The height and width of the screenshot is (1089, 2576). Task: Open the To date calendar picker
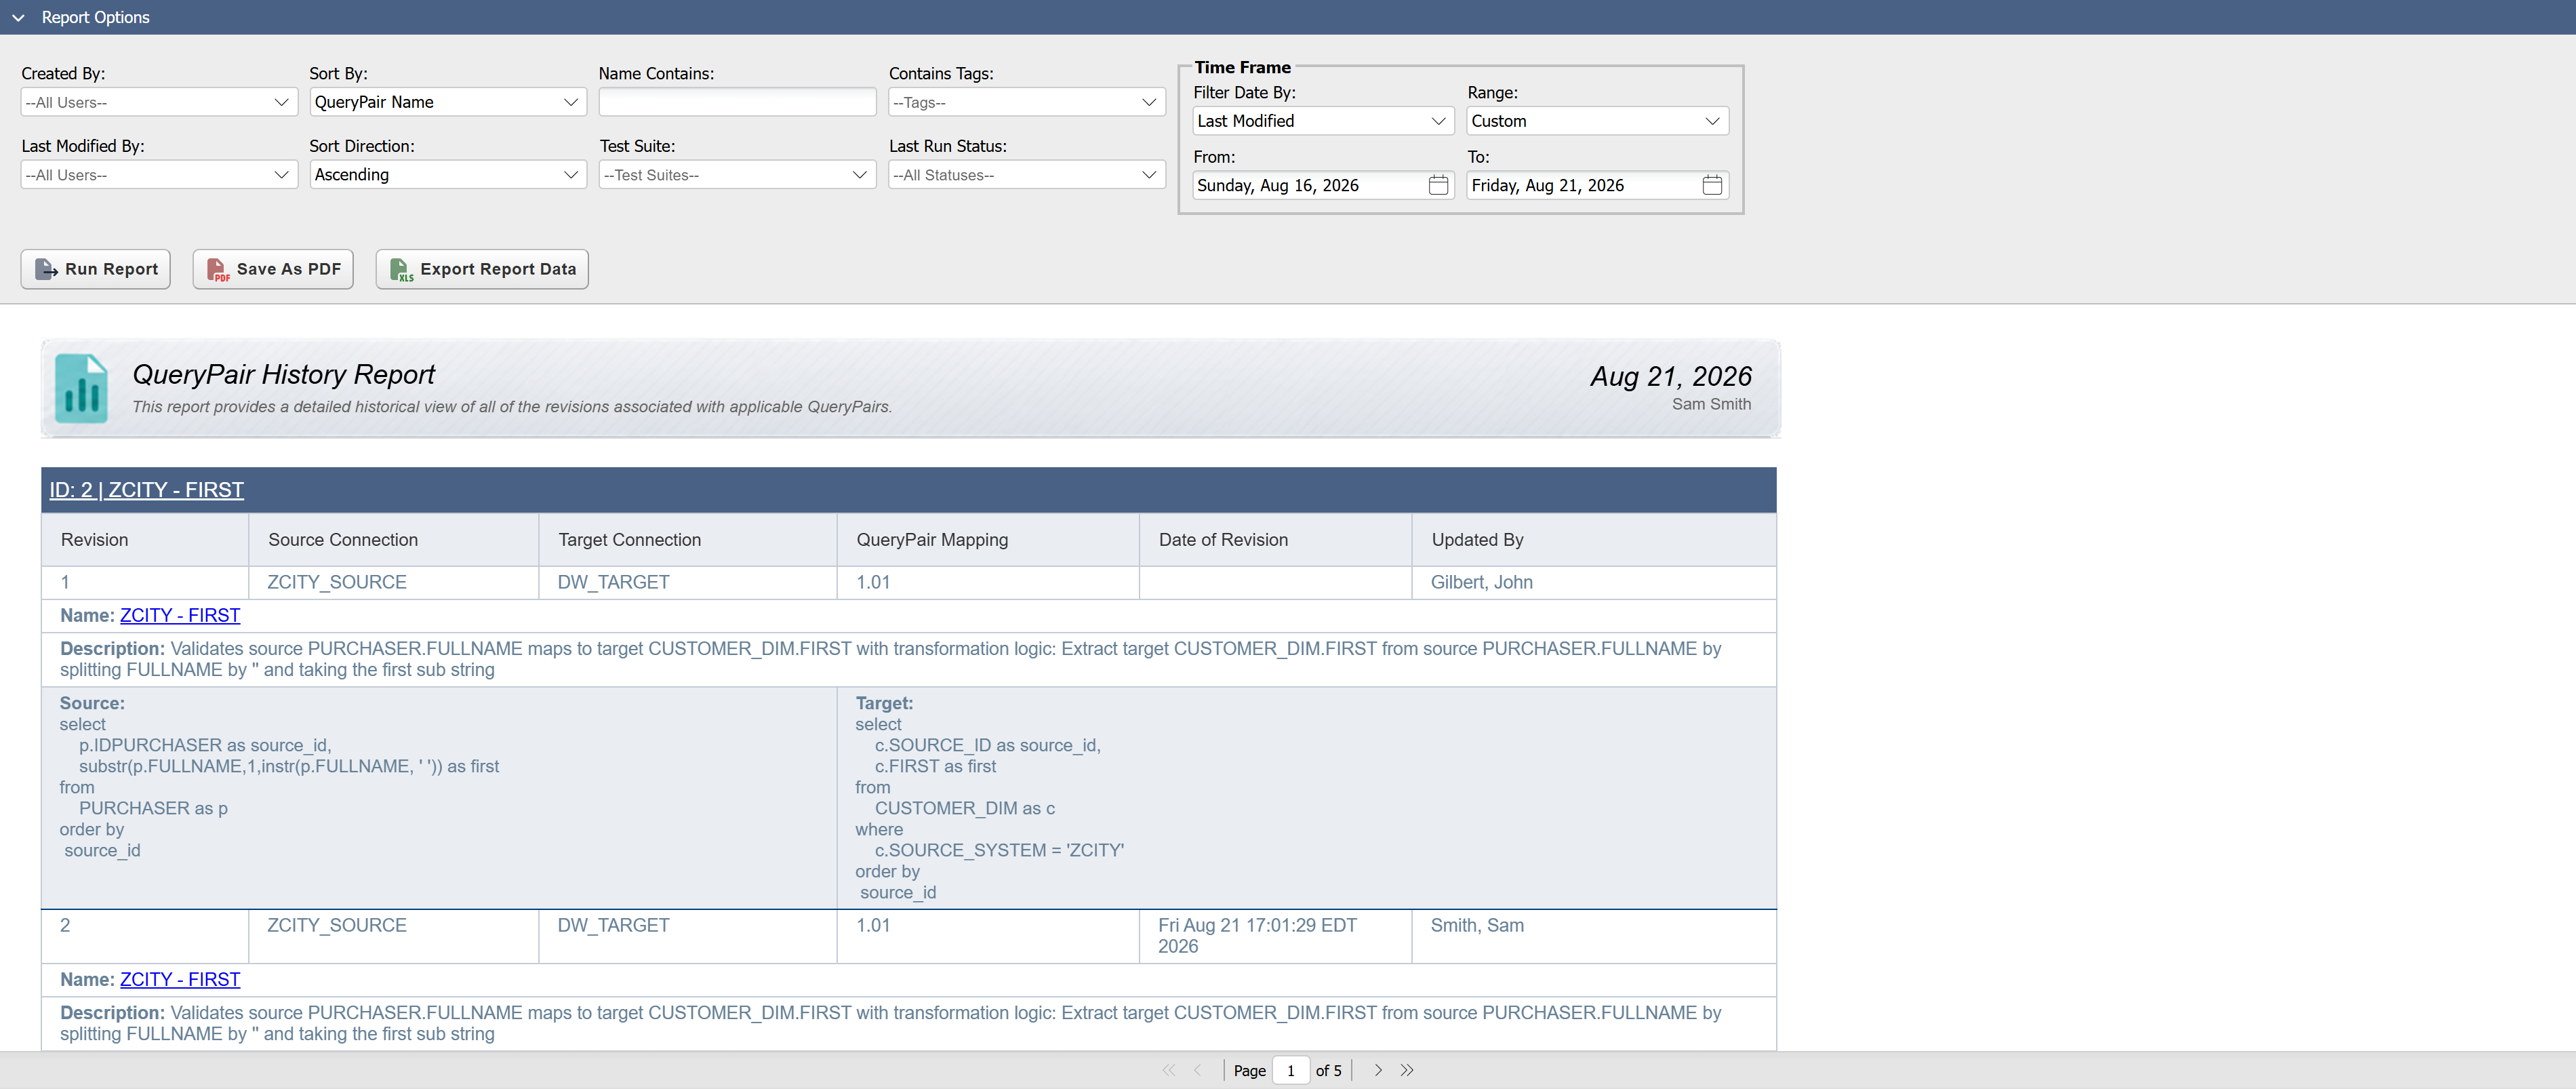[1712, 185]
